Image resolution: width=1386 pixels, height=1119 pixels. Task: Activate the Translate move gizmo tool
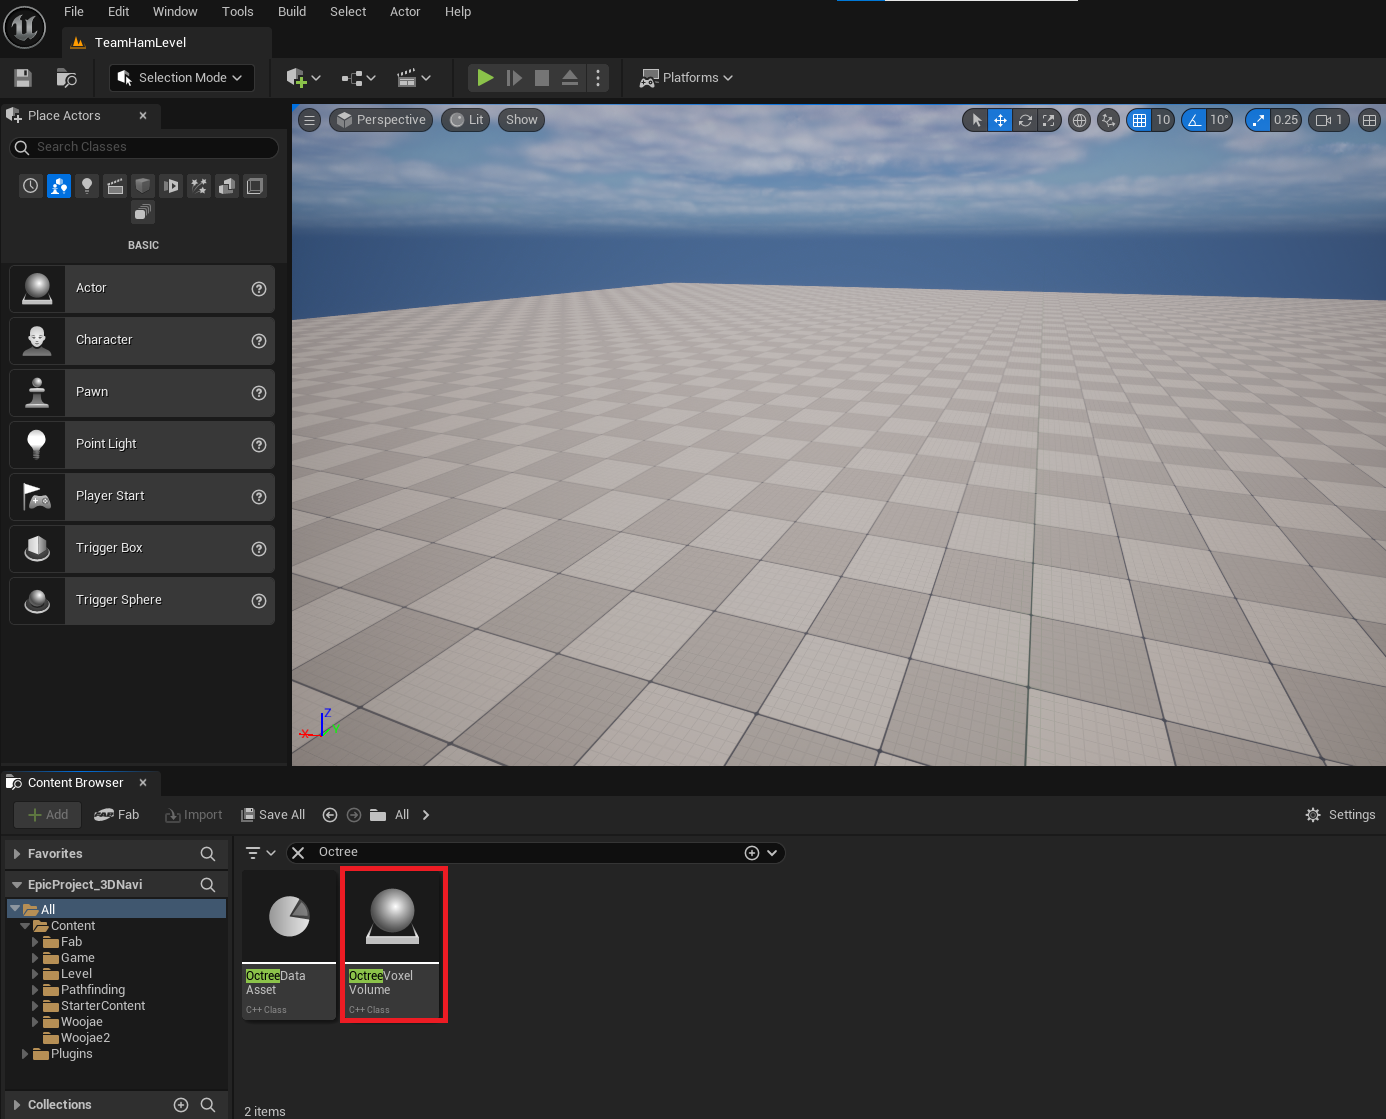click(x=1000, y=120)
